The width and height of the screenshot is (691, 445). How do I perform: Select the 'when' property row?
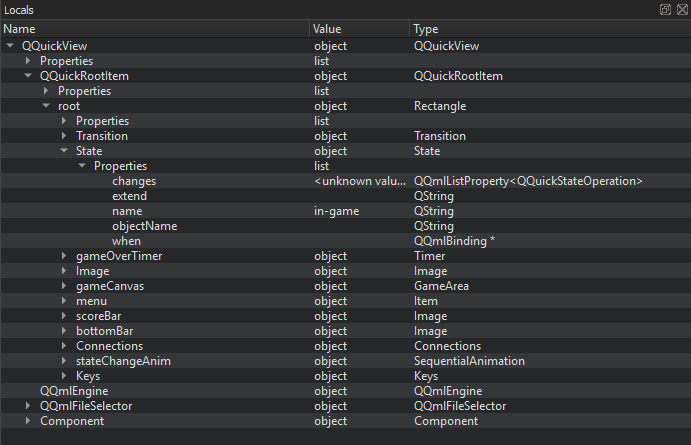tap(126, 241)
